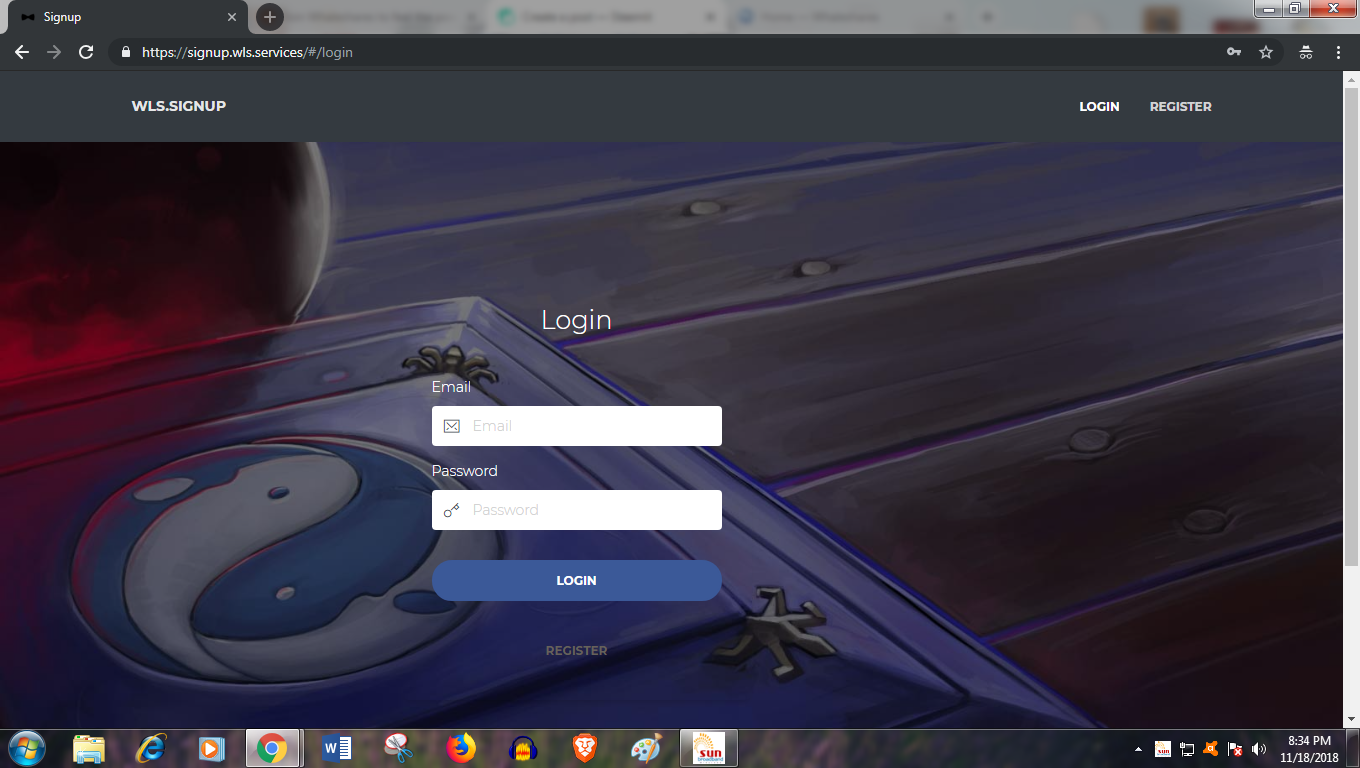Switch to Google Chrome in taskbar
This screenshot has height=768, width=1360.
point(272,748)
